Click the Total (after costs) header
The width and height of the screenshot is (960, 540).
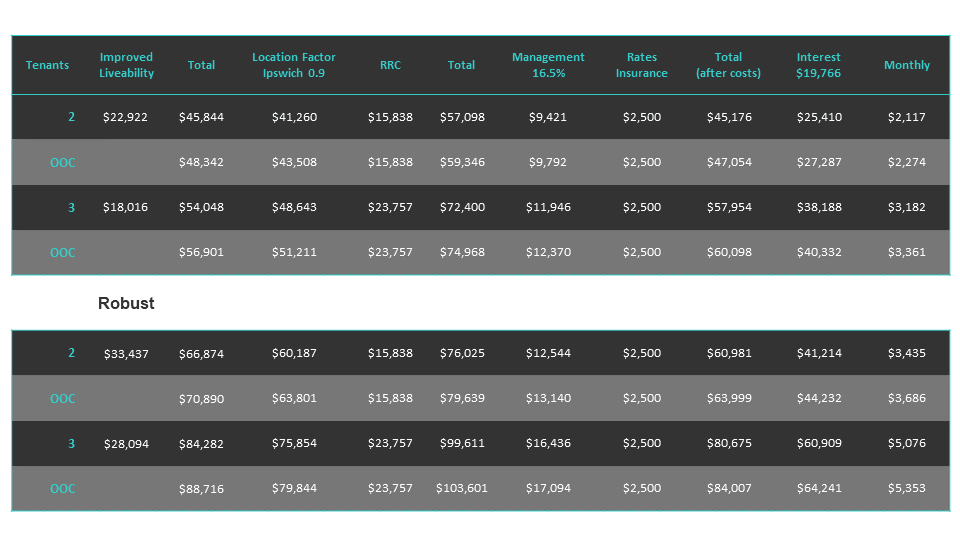coord(728,65)
